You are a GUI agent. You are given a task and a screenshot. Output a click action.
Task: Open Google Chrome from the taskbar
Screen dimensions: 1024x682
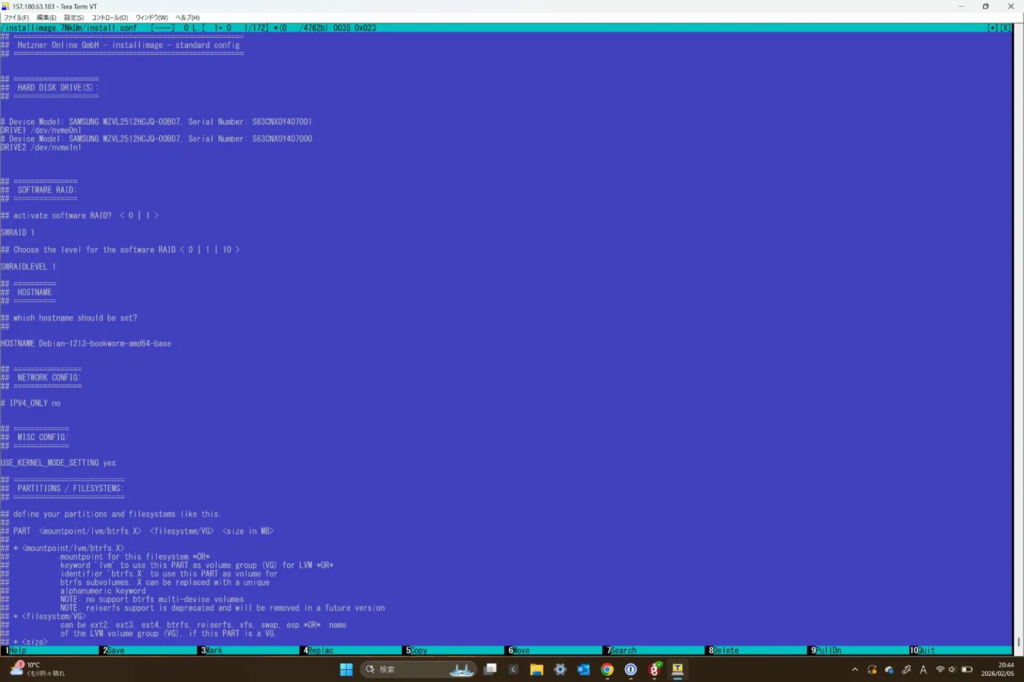point(607,669)
